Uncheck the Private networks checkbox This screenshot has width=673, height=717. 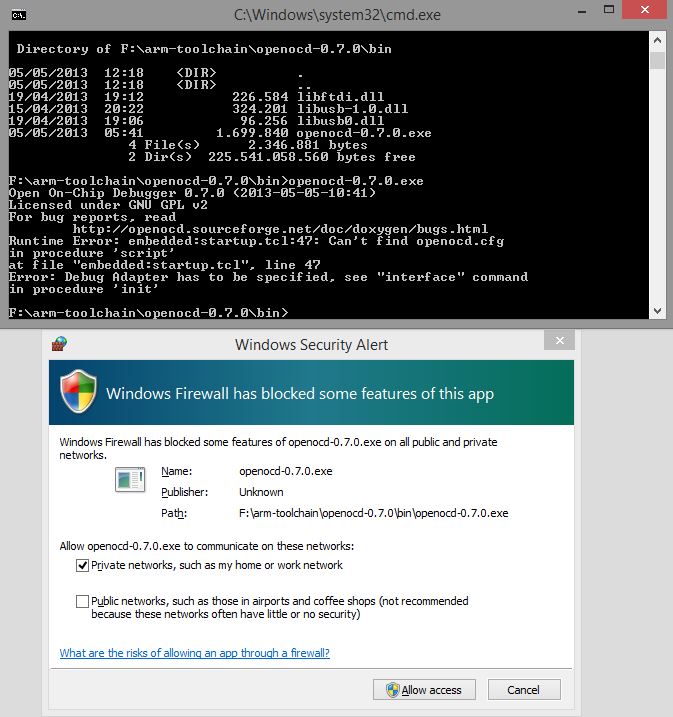pos(82,566)
